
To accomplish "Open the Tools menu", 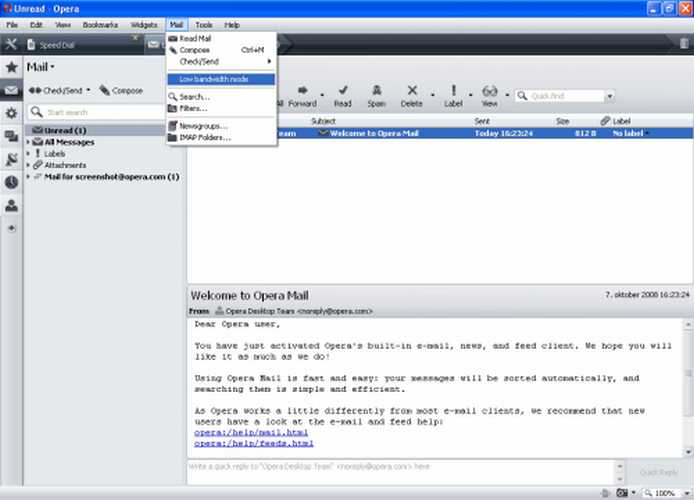I will tap(204, 25).
